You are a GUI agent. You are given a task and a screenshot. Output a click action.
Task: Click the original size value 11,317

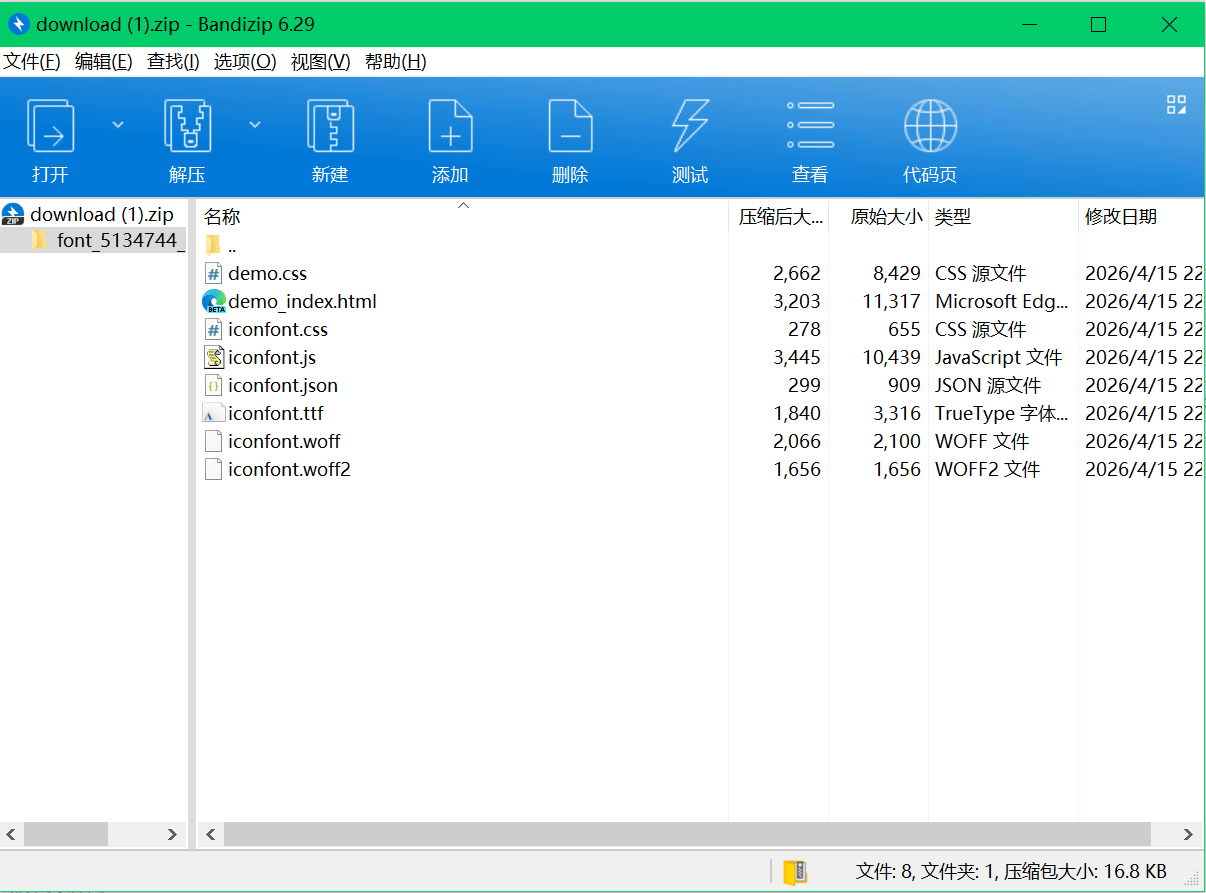pos(892,301)
